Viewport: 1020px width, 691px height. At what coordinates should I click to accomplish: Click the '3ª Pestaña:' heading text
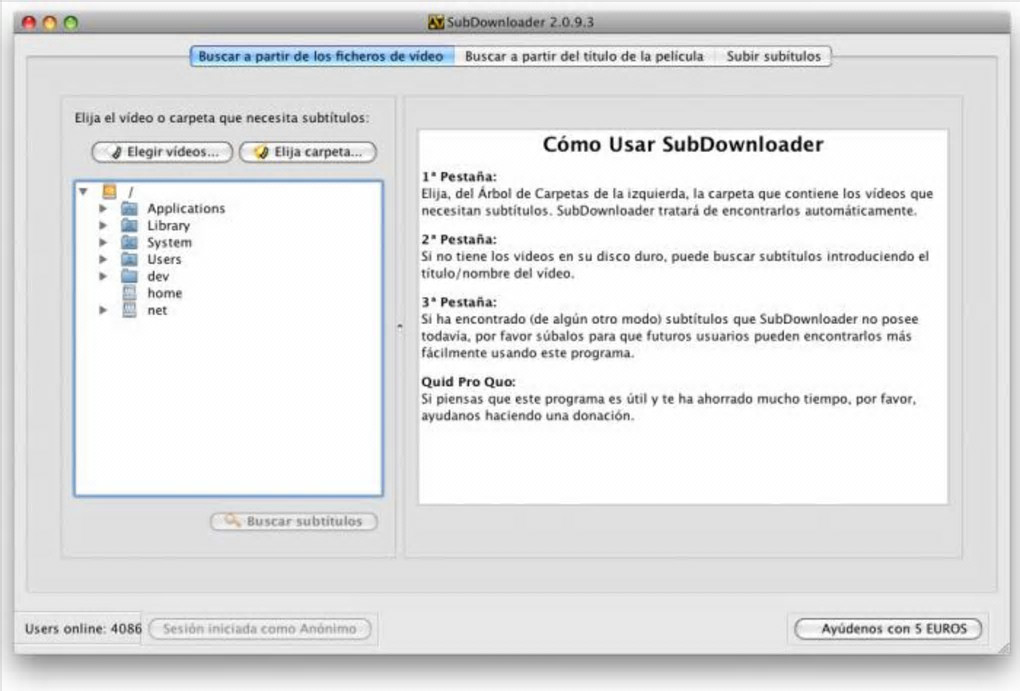pyautogui.click(x=459, y=302)
